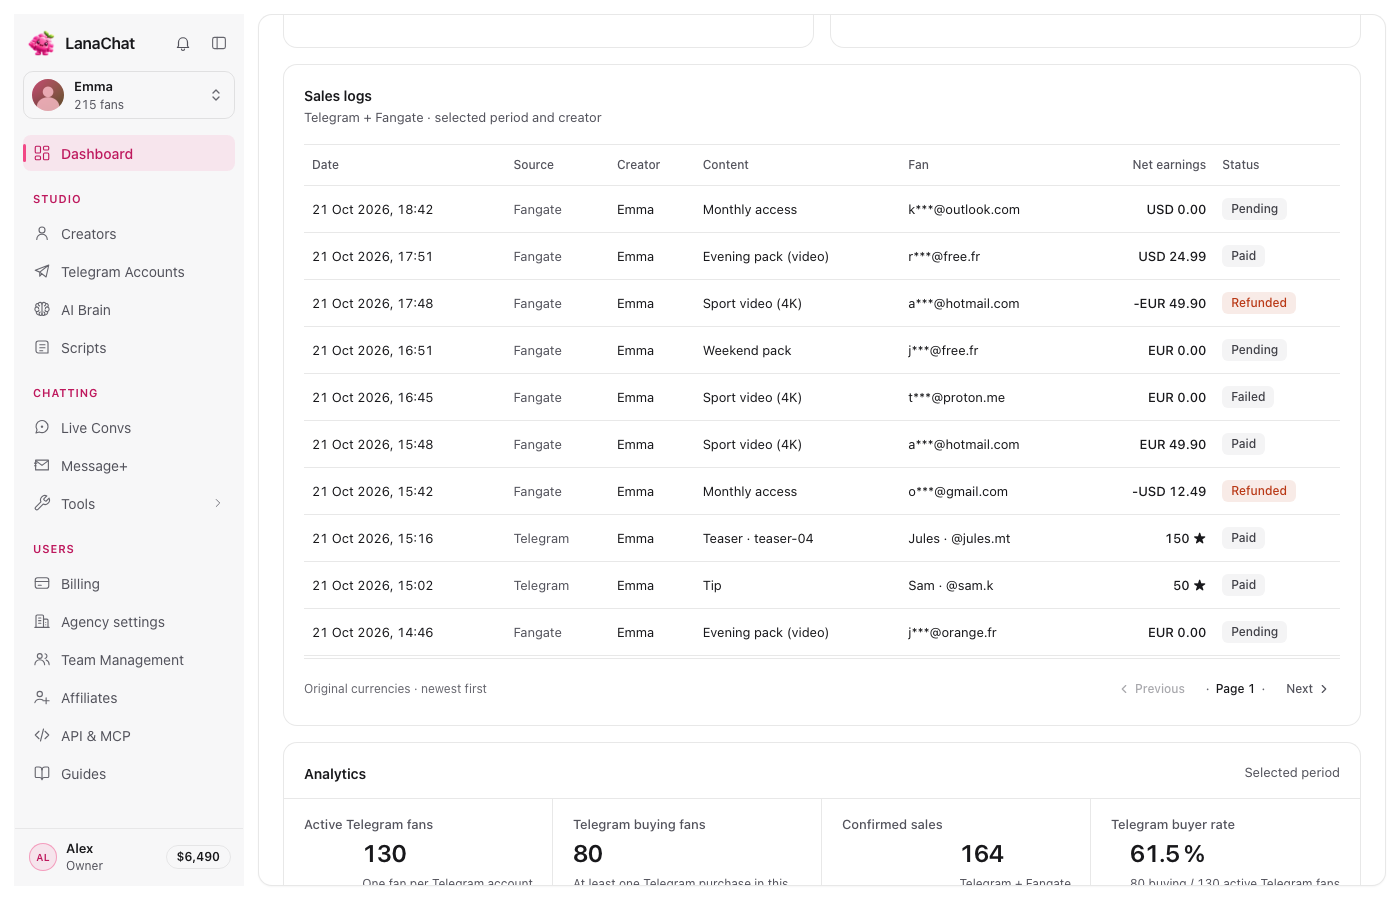Click the Telegram Accounts paper plane icon

[x=42, y=271]
